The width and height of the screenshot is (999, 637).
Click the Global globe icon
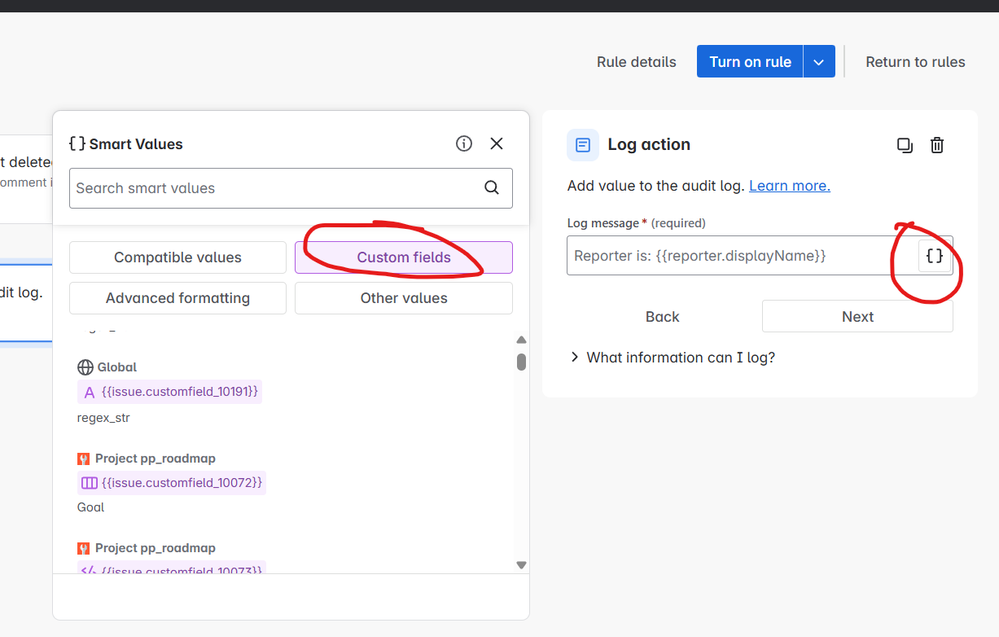pyautogui.click(x=85, y=368)
